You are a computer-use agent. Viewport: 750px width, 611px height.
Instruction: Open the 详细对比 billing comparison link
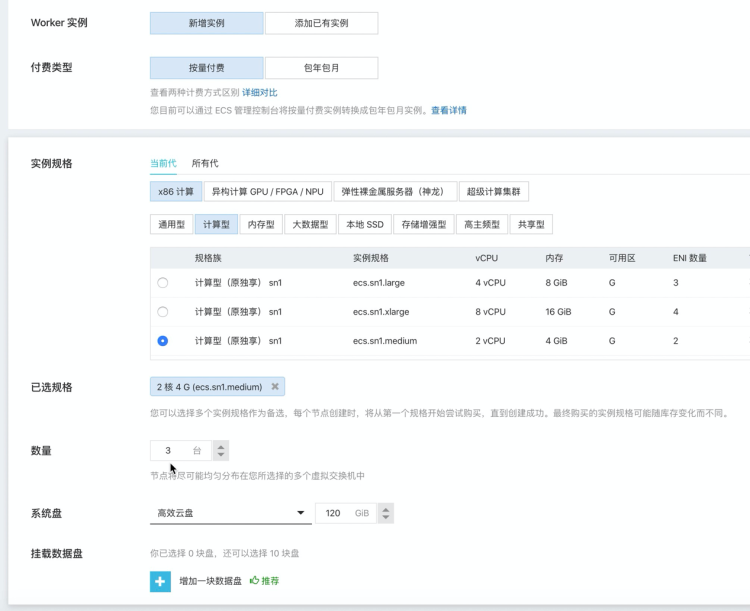260,92
